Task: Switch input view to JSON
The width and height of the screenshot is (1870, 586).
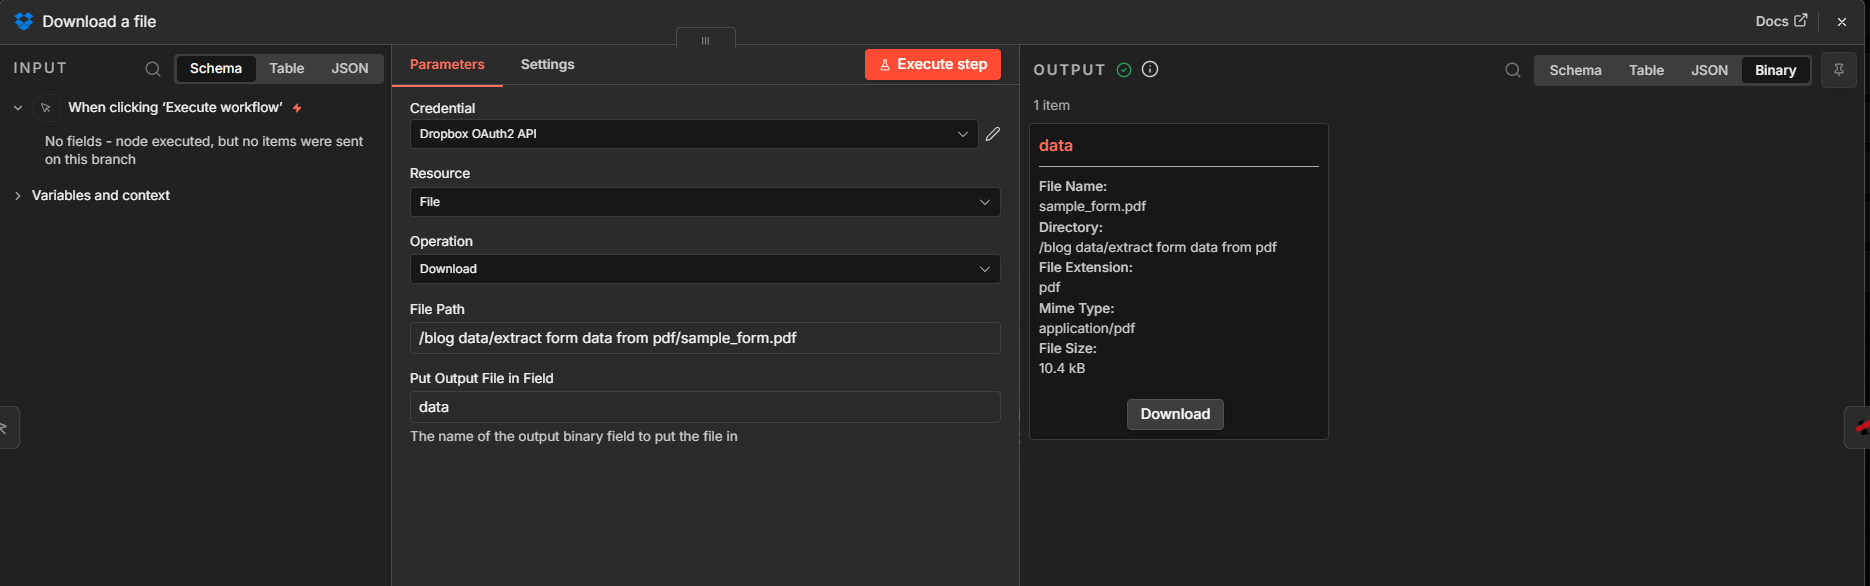Action: pyautogui.click(x=350, y=69)
